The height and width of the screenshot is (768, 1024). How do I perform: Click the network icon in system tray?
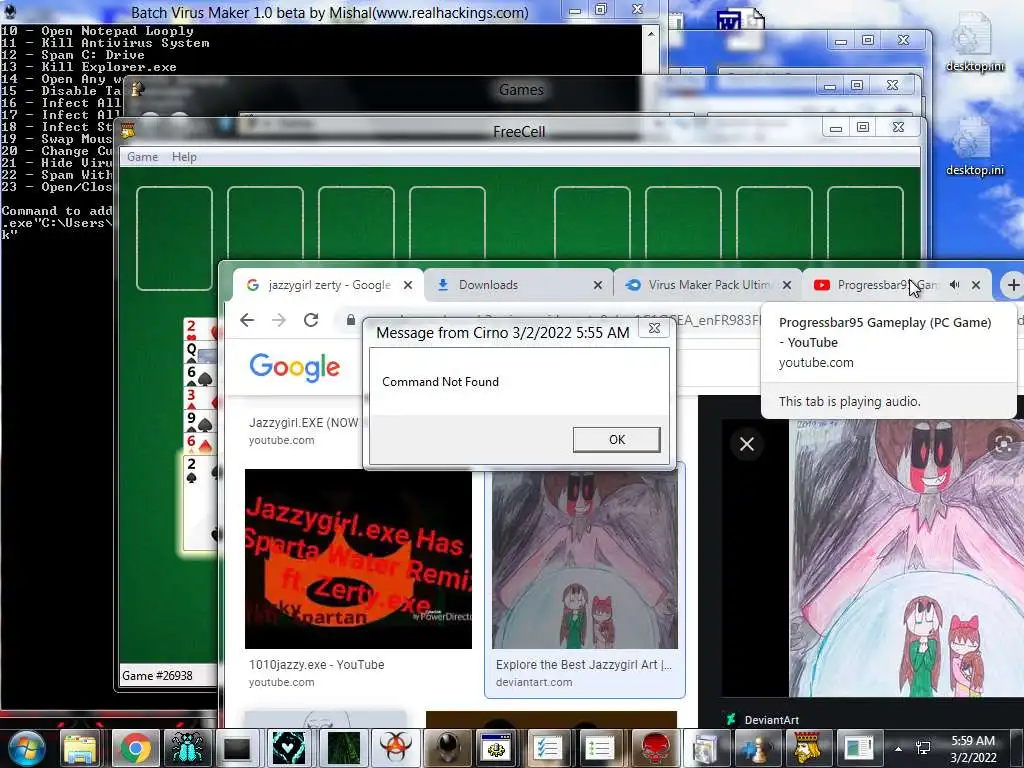pos(923,748)
